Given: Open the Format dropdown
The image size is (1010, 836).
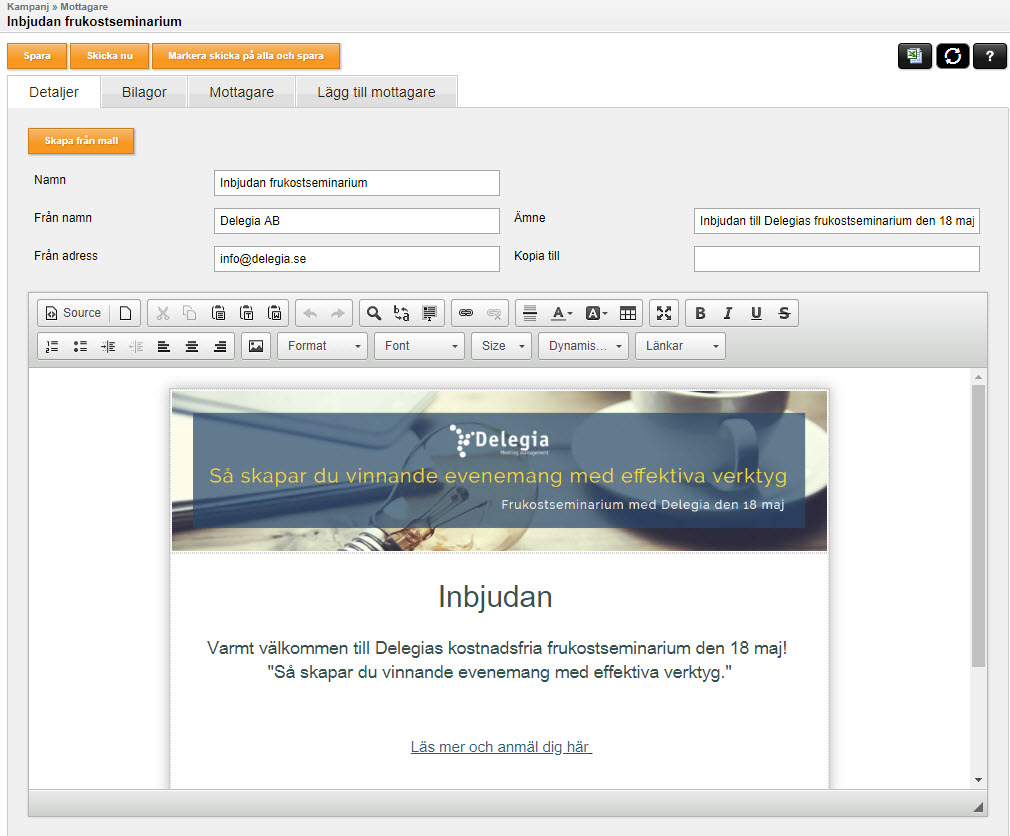Looking at the screenshot, I should tap(323, 346).
